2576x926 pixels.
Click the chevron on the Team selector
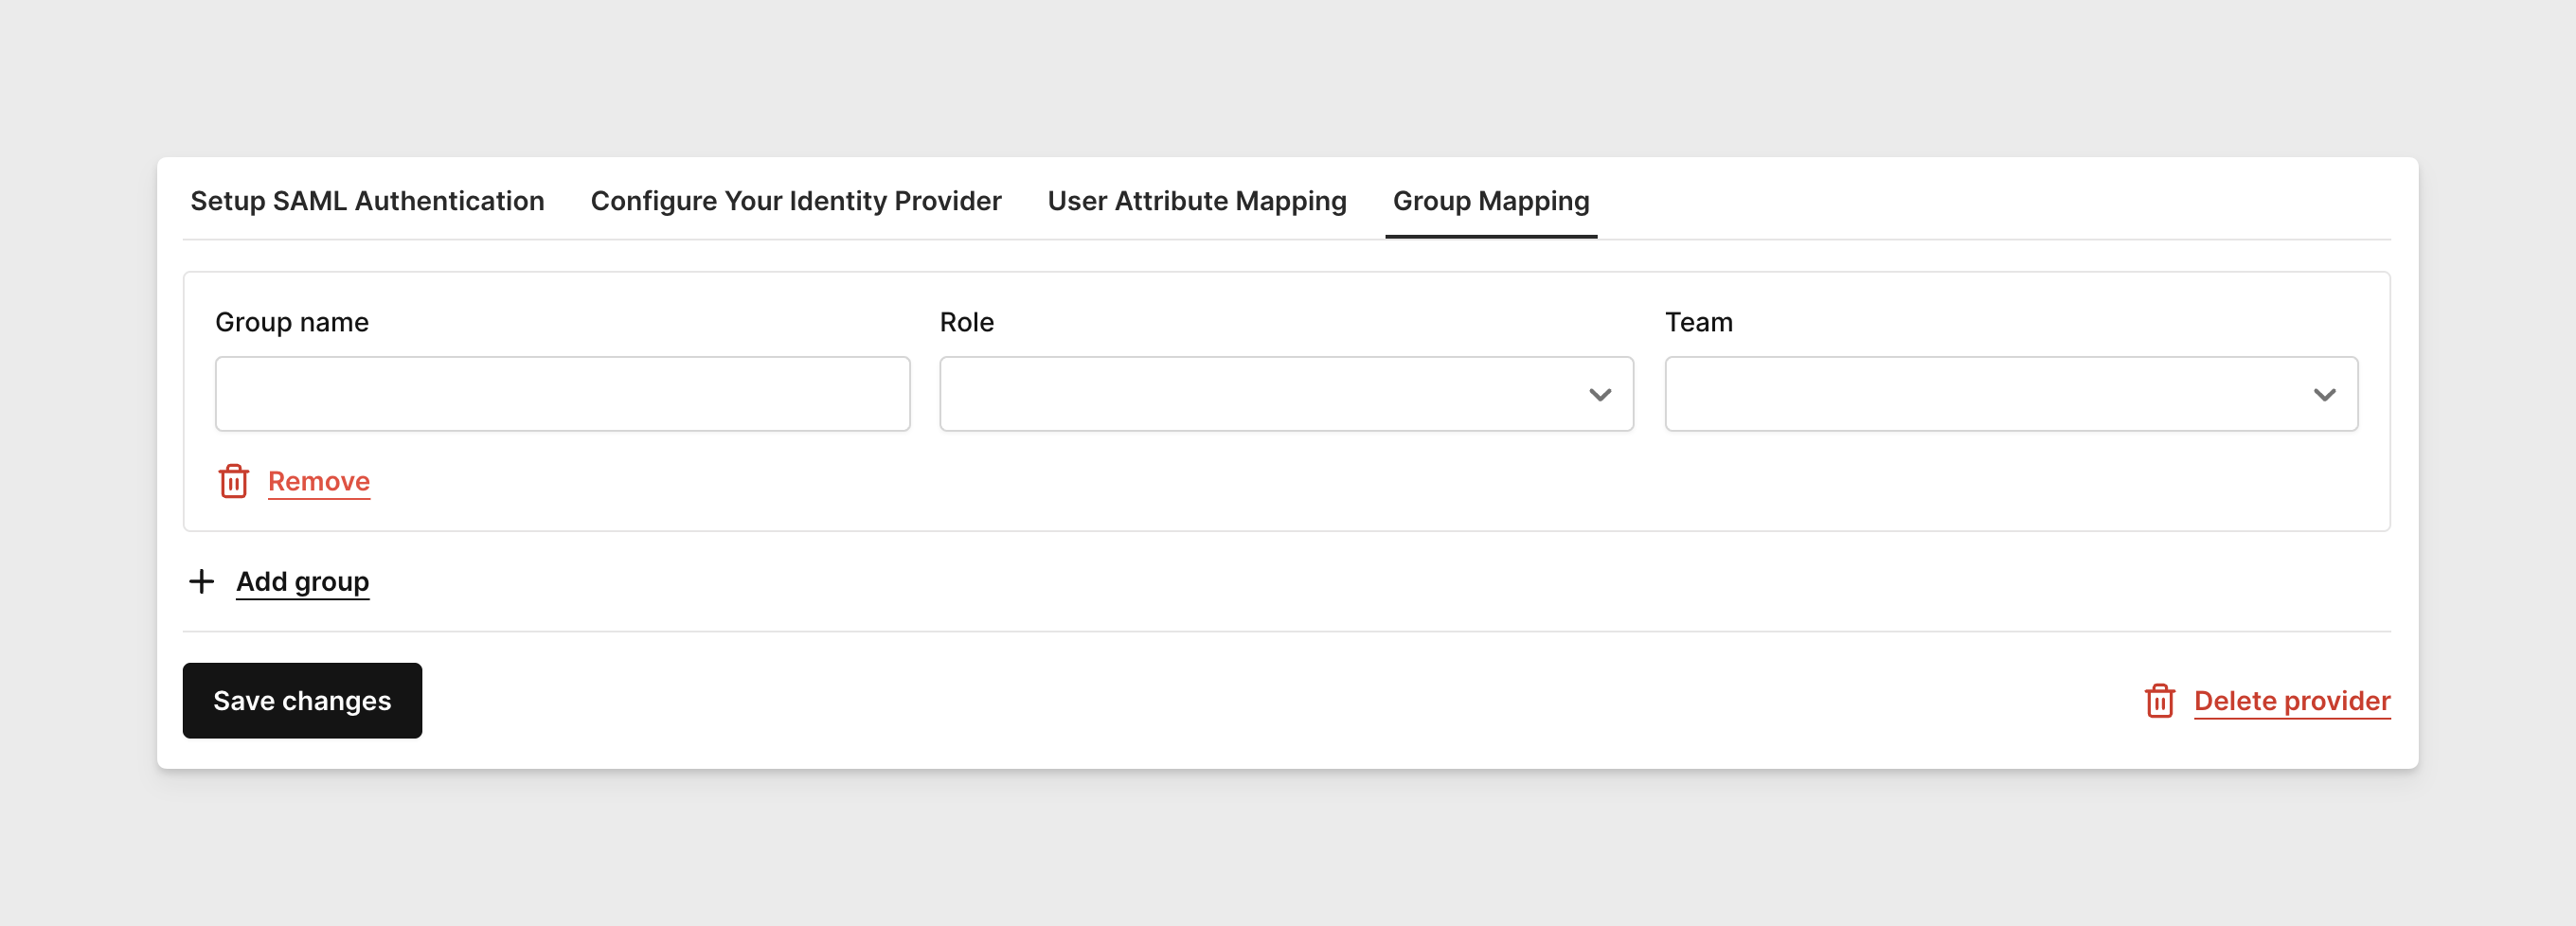click(2327, 394)
